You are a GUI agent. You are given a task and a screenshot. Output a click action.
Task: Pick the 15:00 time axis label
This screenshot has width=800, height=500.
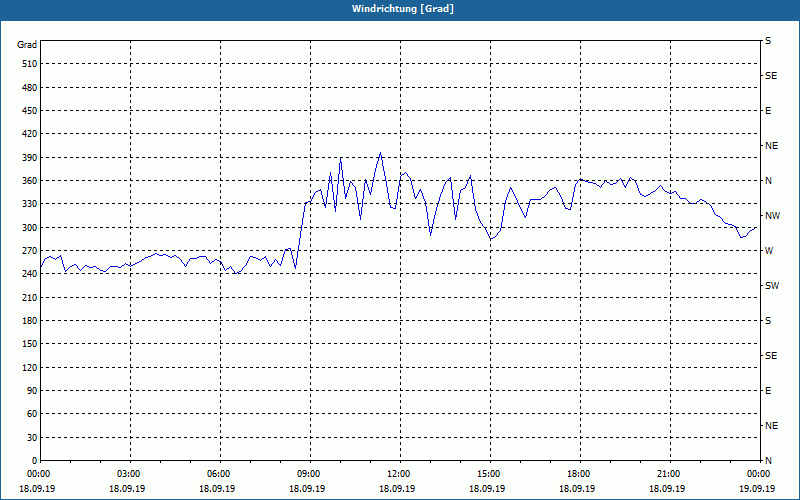click(488, 474)
